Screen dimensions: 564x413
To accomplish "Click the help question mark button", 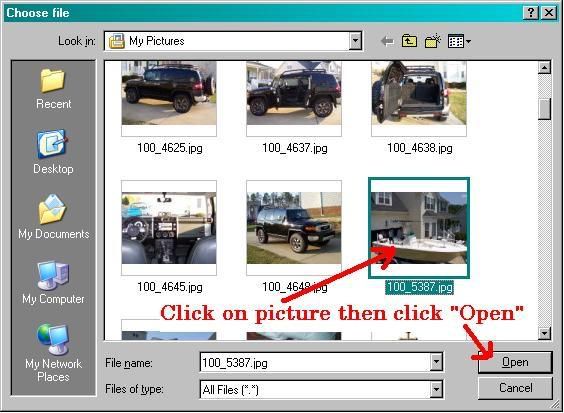I will pos(531,13).
